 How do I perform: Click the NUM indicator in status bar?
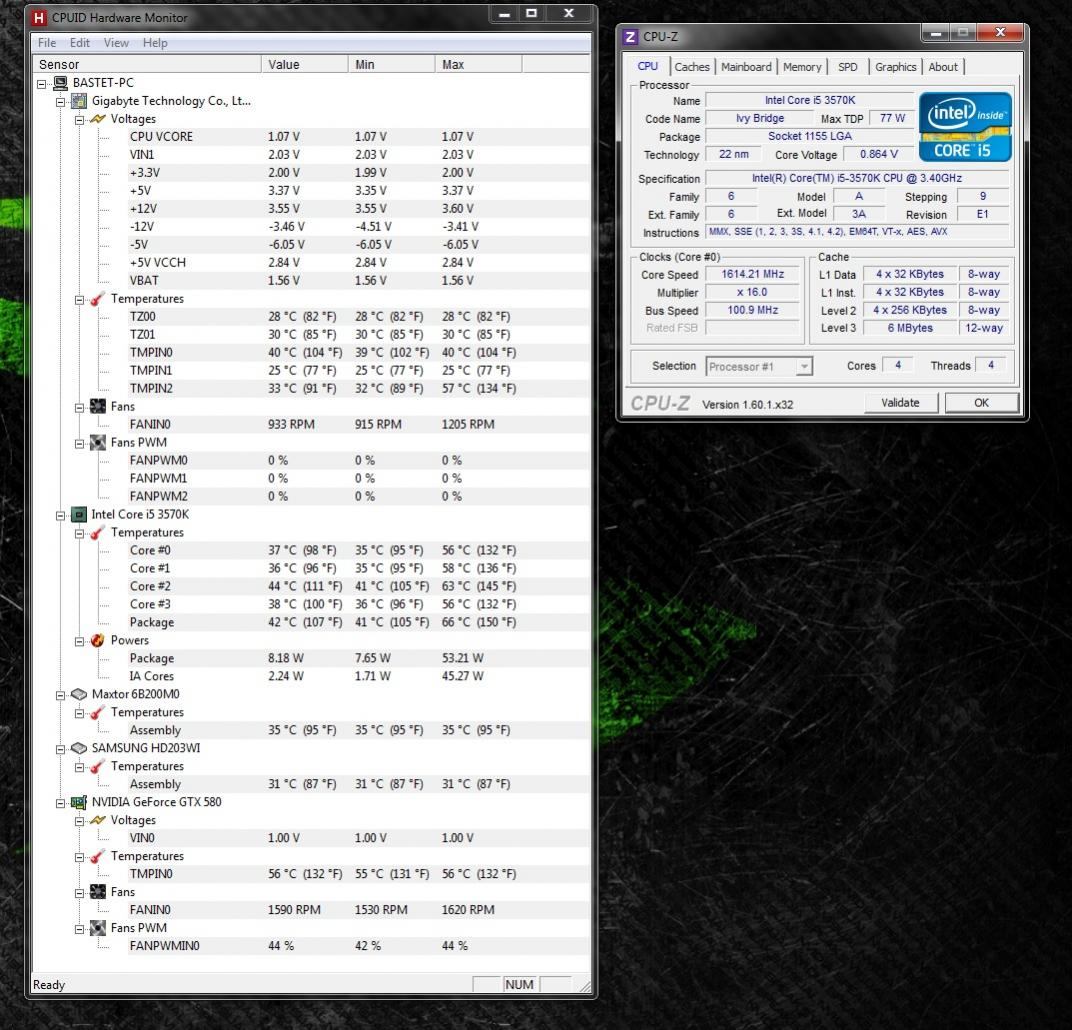click(519, 985)
